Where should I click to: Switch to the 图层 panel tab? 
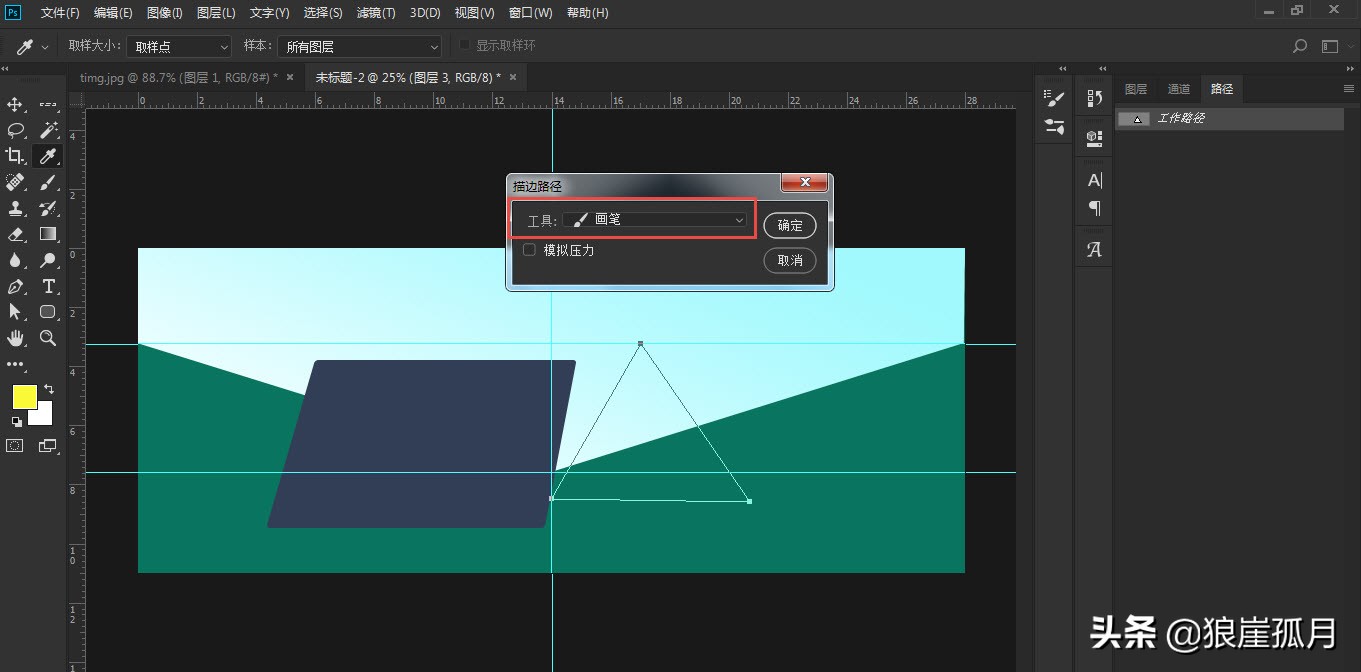coord(1136,89)
